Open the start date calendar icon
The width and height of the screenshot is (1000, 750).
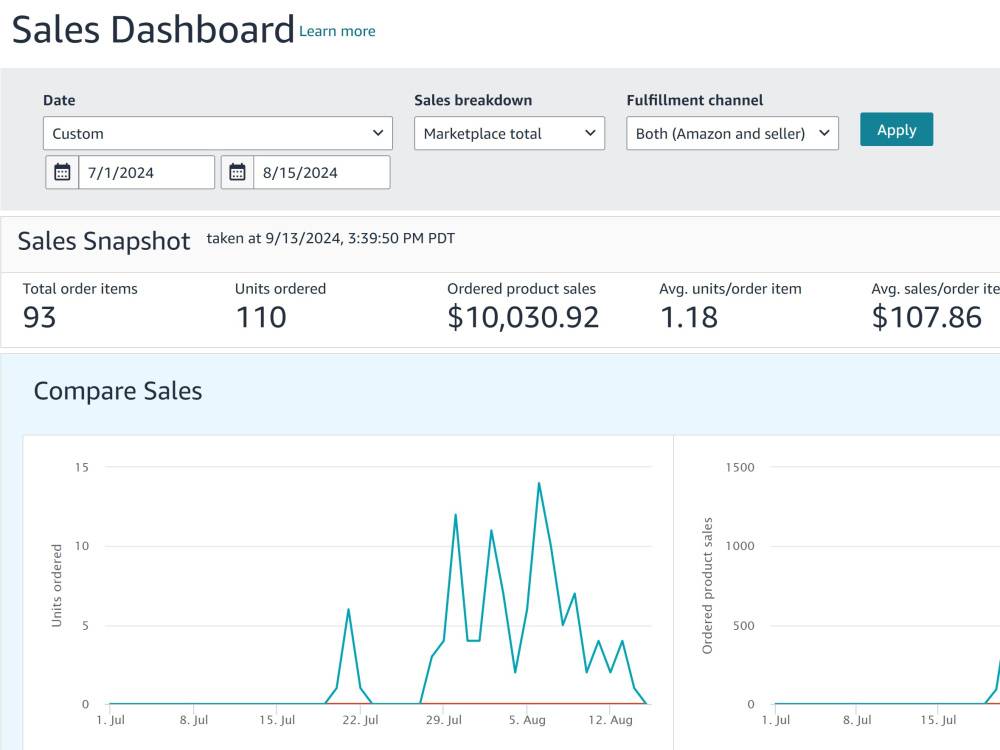pos(62,172)
